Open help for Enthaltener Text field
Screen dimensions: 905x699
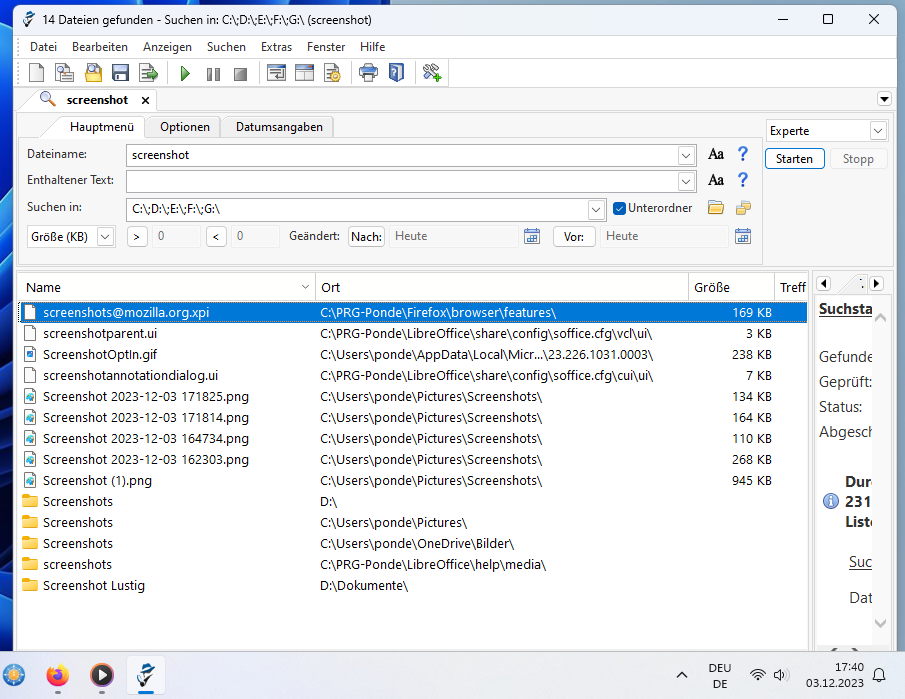[743, 180]
